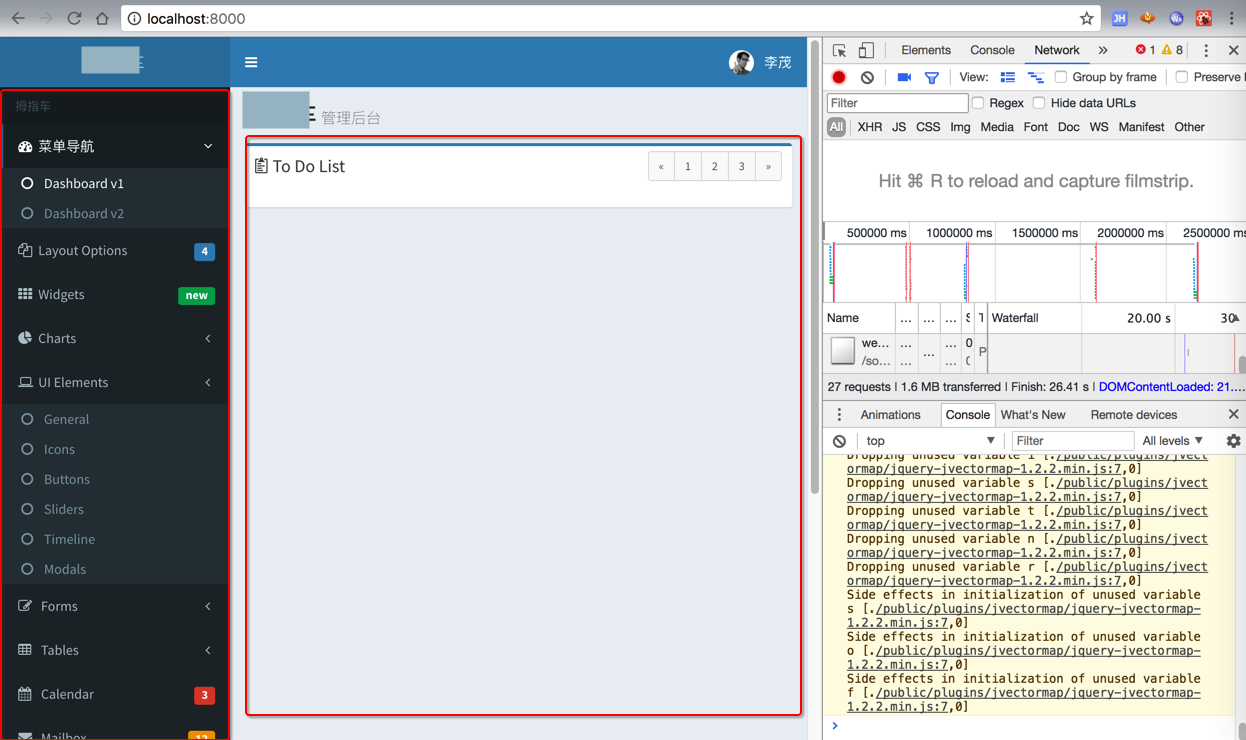Click the JH browser extension icon
Viewport: 1246px width, 740px height.
click(x=1119, y=18)
